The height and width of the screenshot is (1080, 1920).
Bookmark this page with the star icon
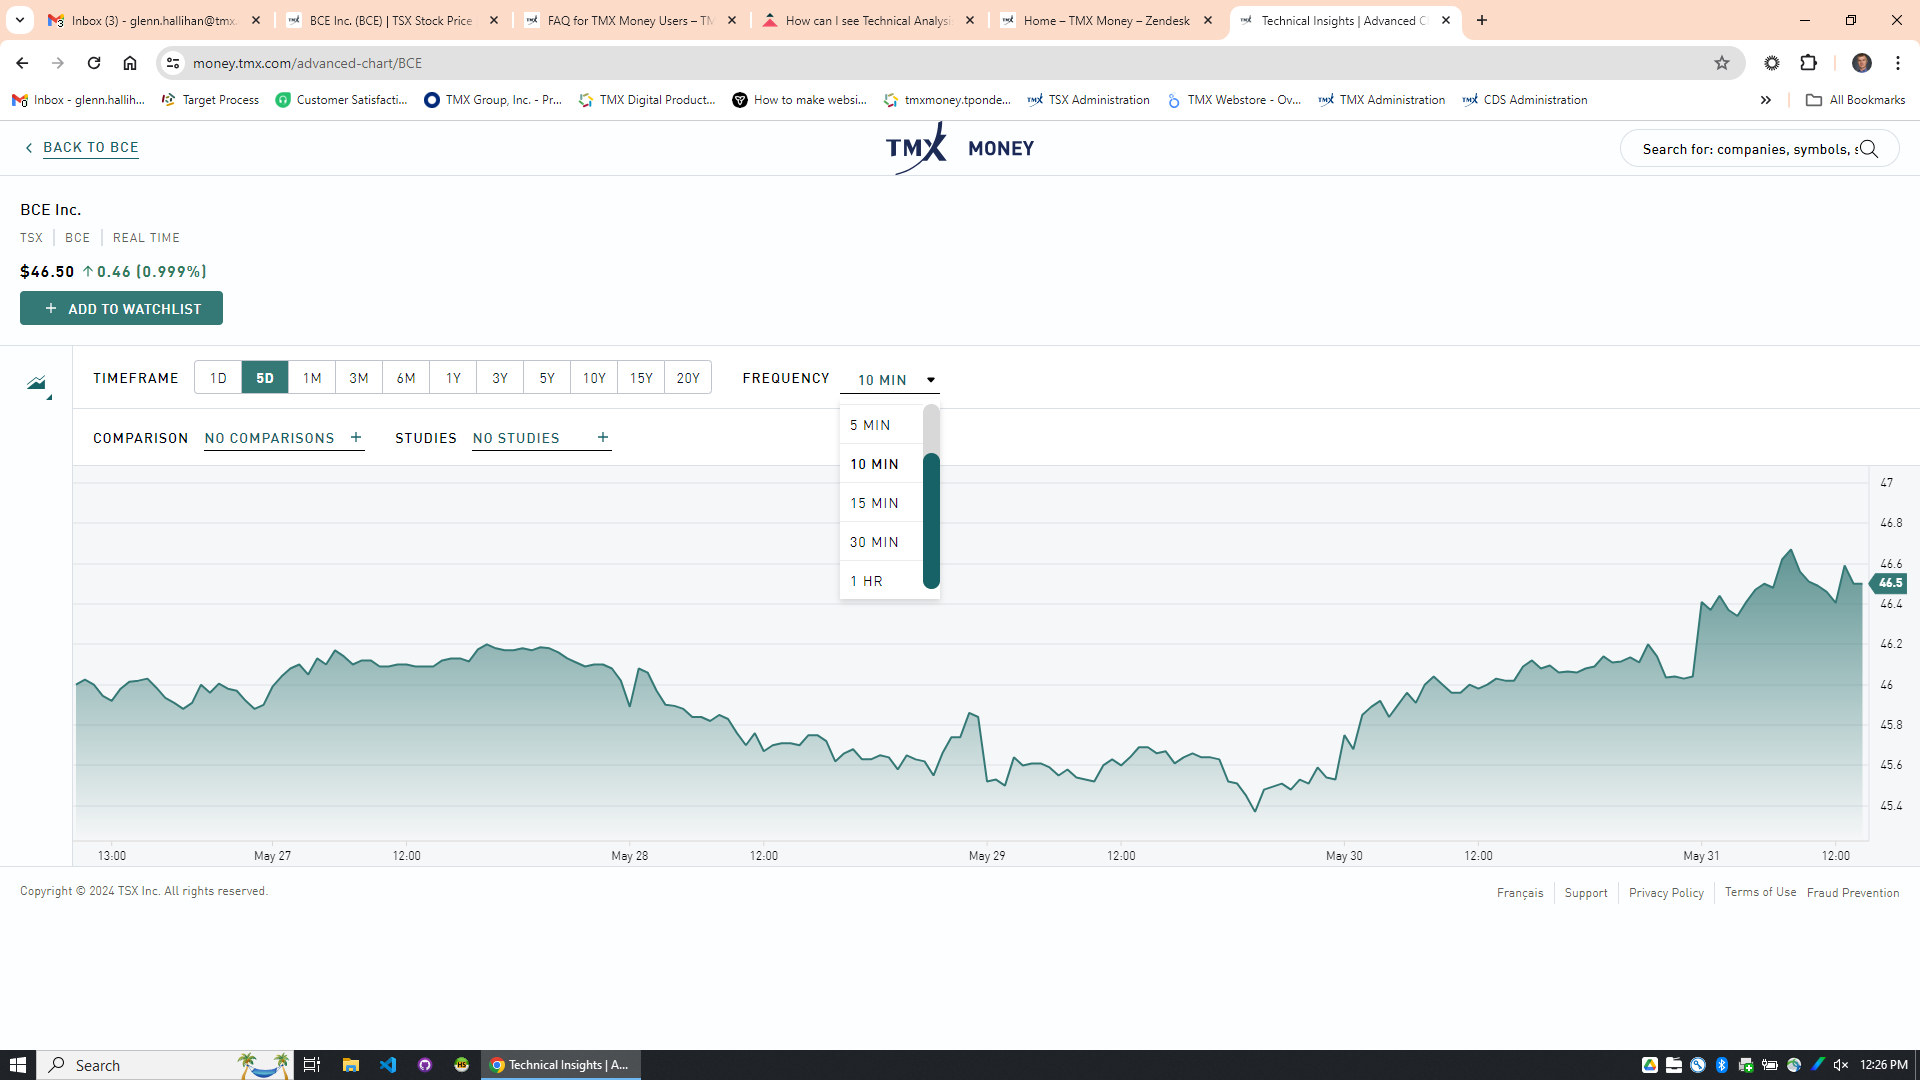click(x=1721, y=63)
